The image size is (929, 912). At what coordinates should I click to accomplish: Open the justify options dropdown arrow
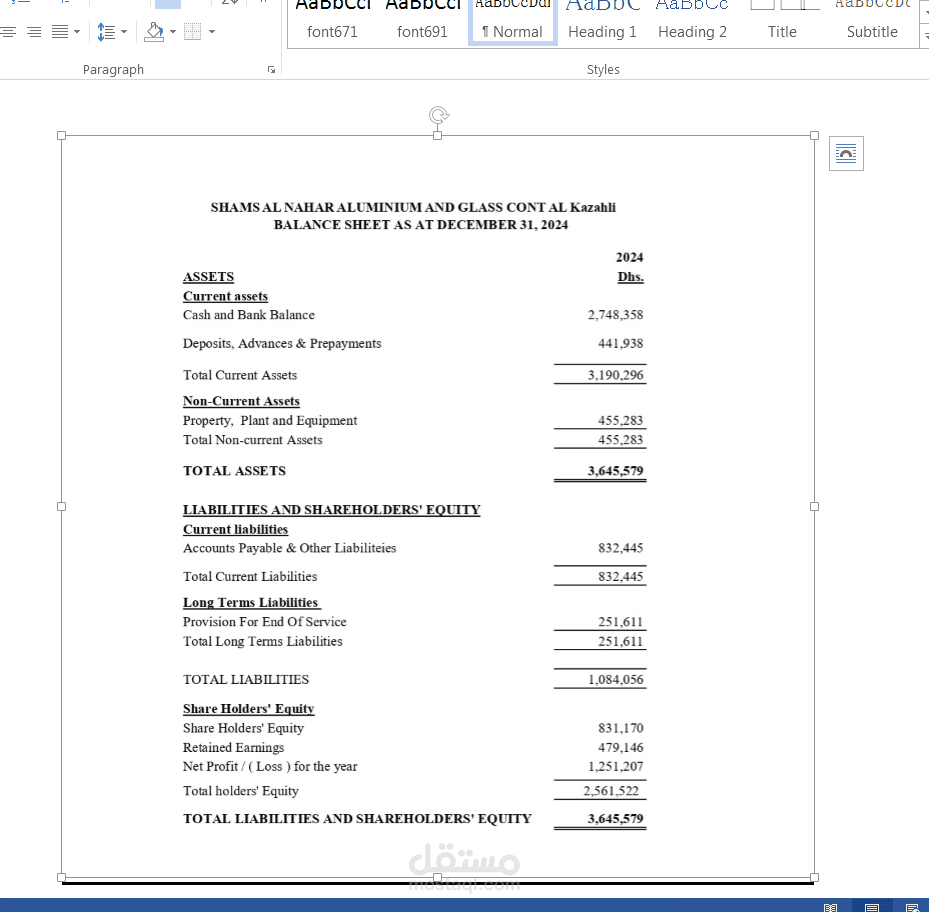77,32
